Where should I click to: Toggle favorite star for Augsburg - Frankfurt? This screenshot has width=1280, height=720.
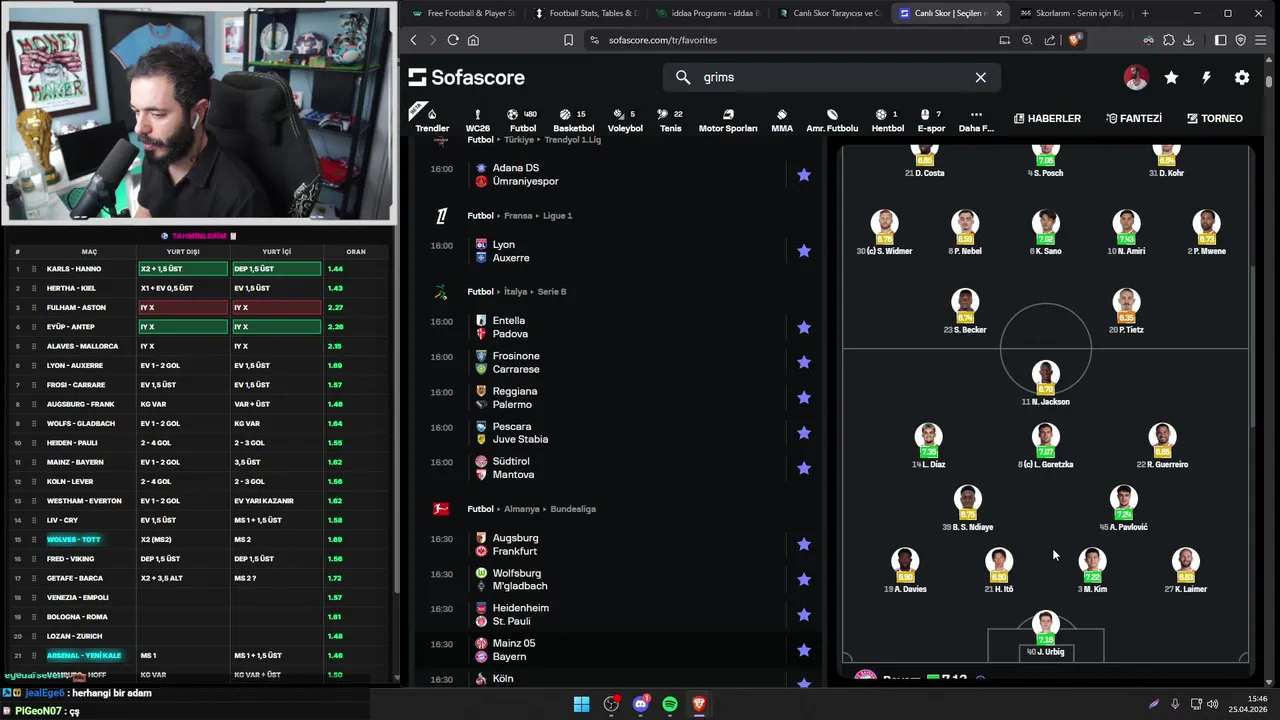pyautogui.click(x=804, y=545)
